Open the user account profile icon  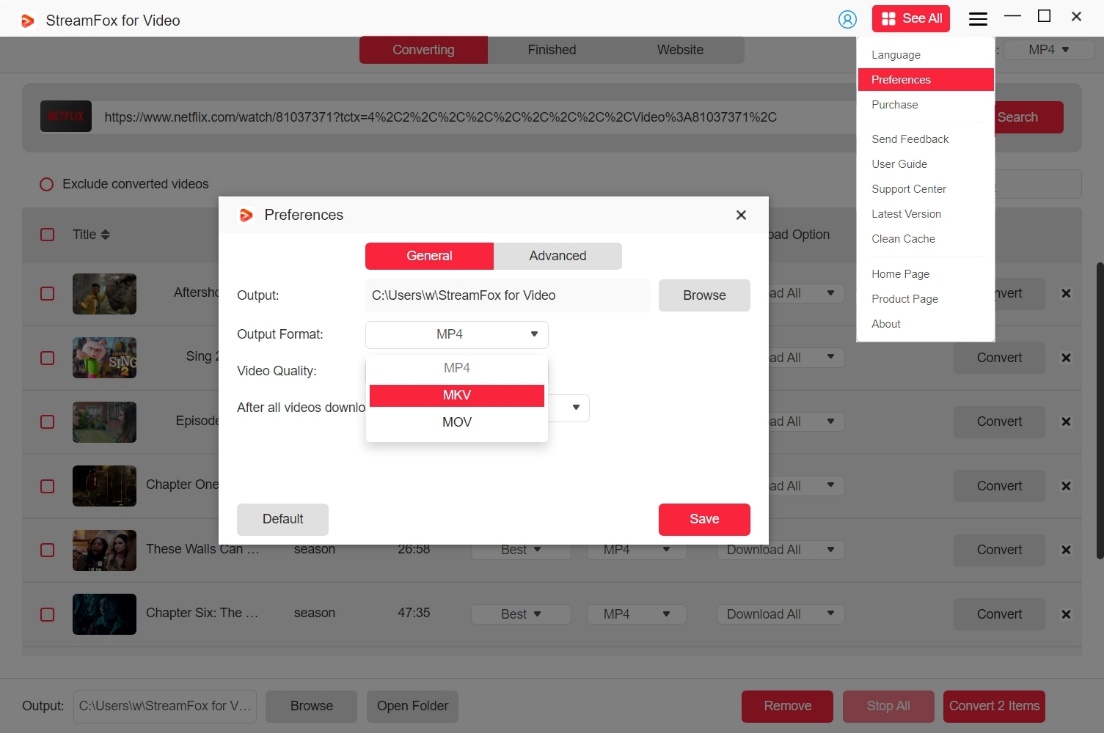click(847, 19)
